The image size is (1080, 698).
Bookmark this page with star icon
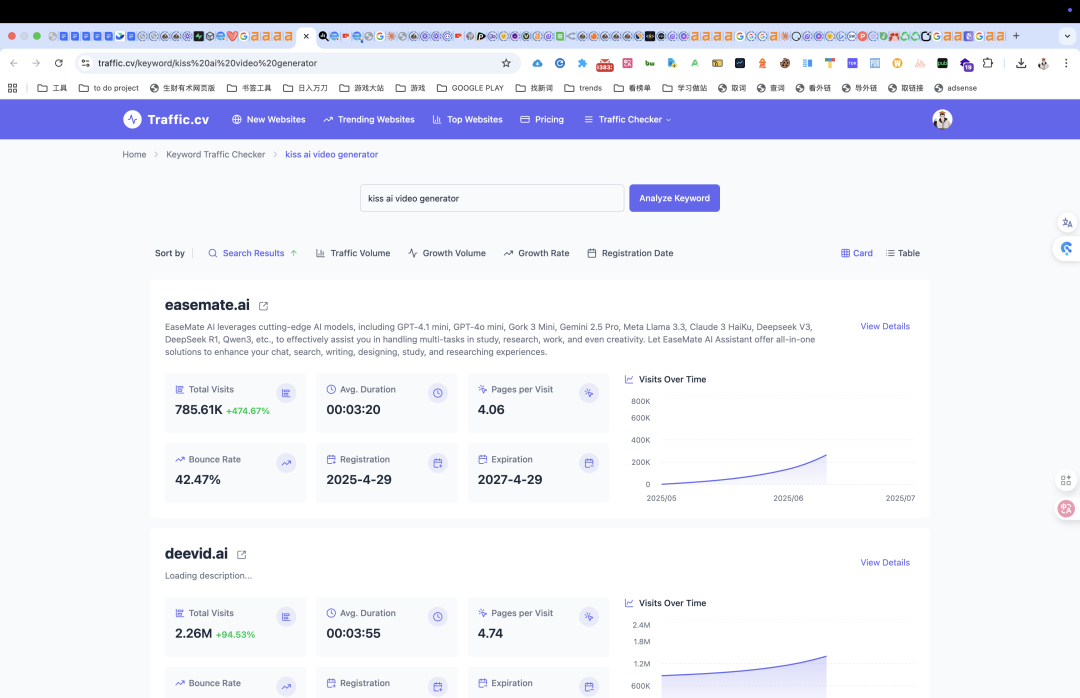click(x=506, y=63)
